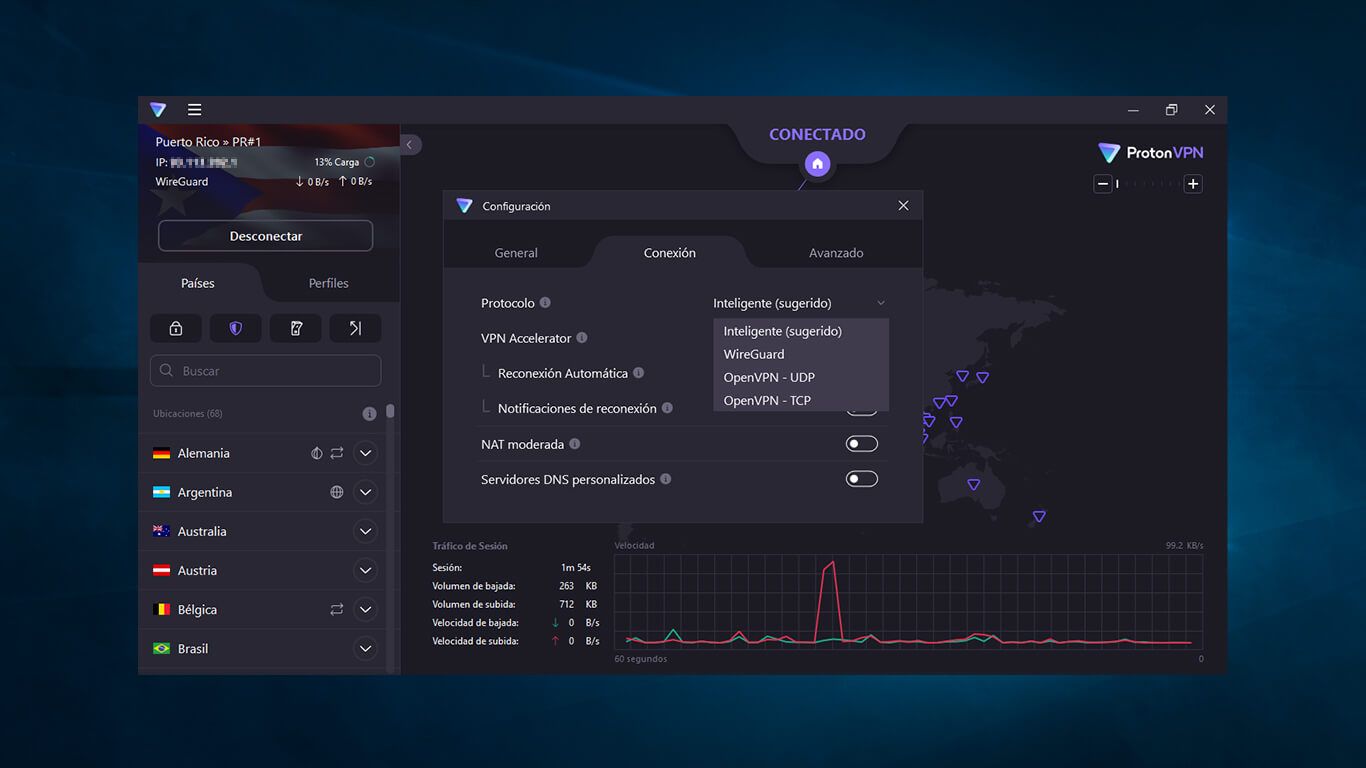Switch to the General tab
This screenshot has width=1366, height=768.
click(516, 253)
